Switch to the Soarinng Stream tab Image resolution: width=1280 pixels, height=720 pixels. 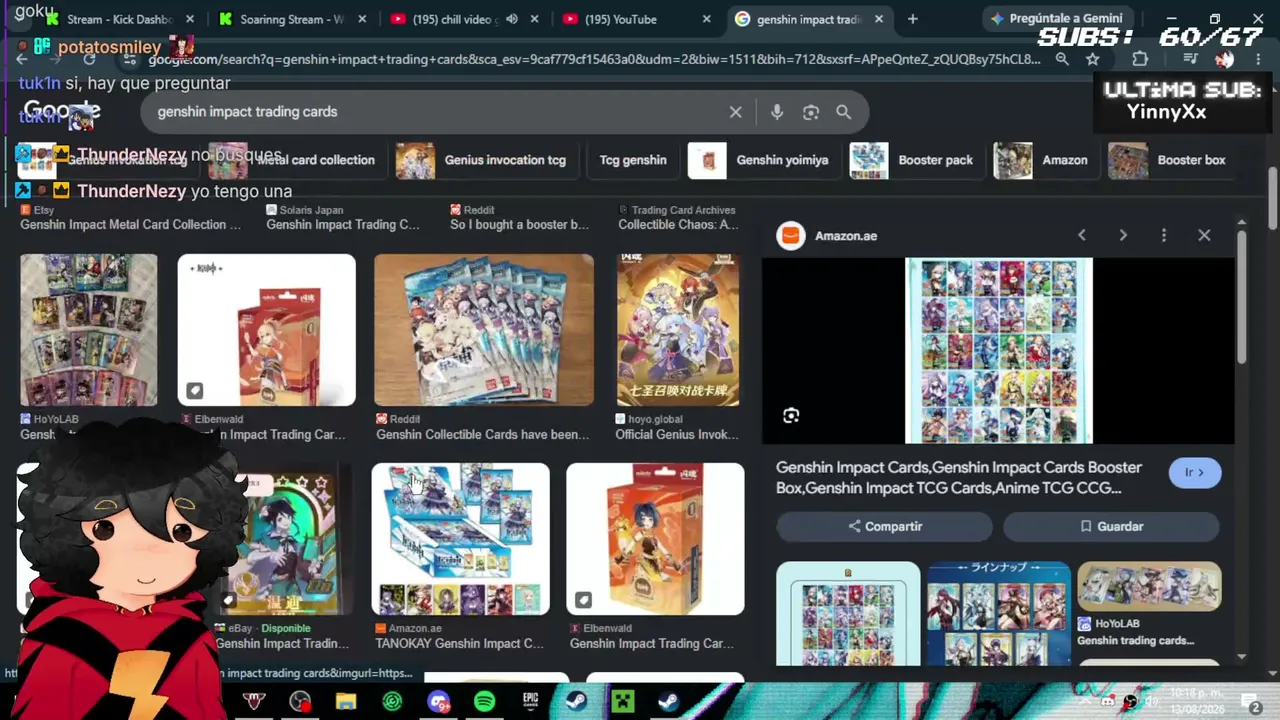point(292,19)
